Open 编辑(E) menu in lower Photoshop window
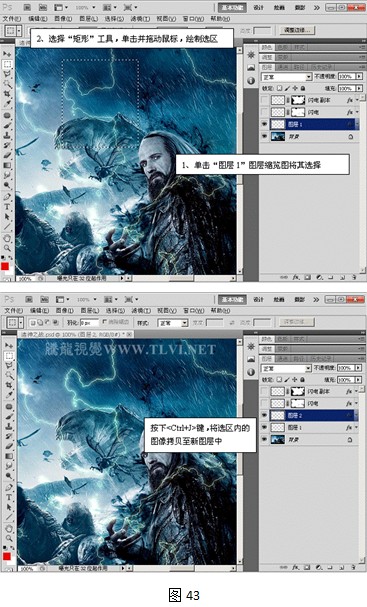This screenshot has width=367, height=607. click(38, 310)
